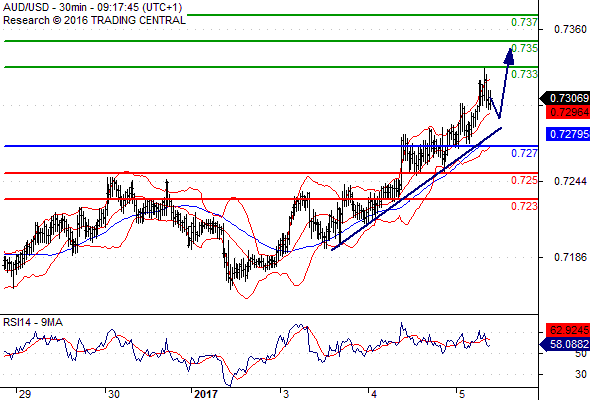Click the 'Research © 2016 TRADING CENTRAL' text
The image size is (590, 400).
94,20
